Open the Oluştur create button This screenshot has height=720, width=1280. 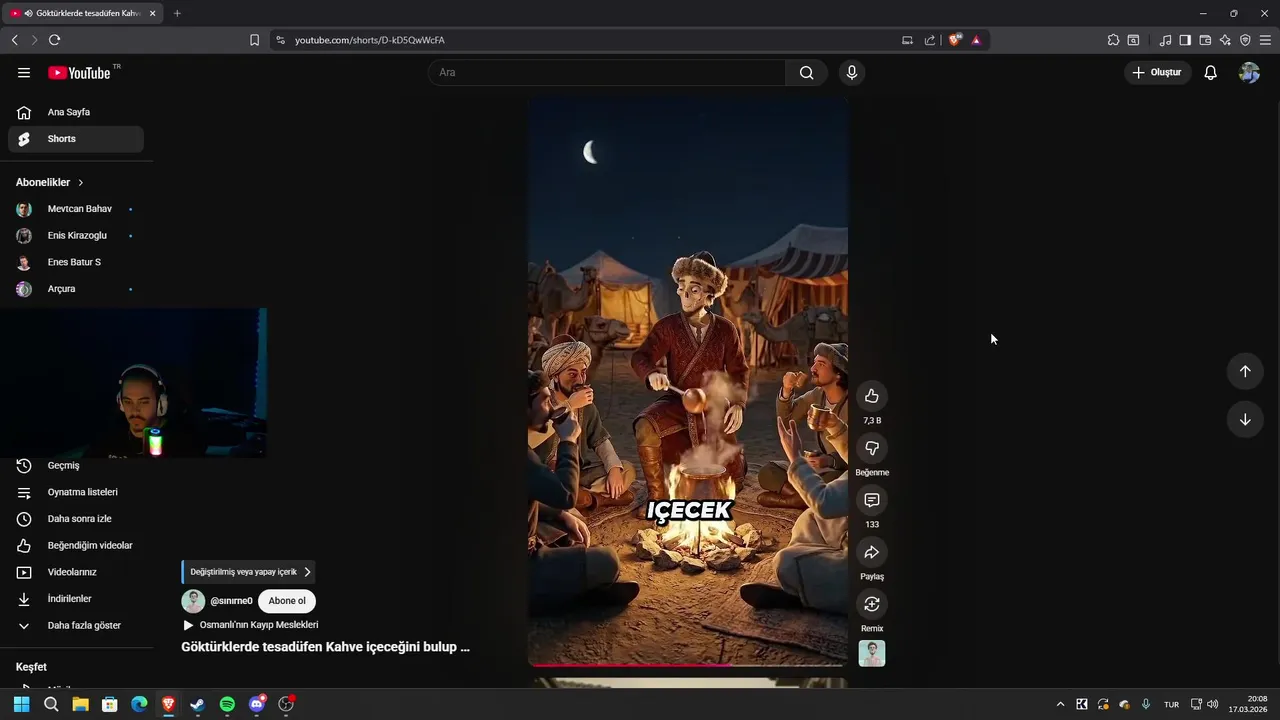[x=1157, y=72]
